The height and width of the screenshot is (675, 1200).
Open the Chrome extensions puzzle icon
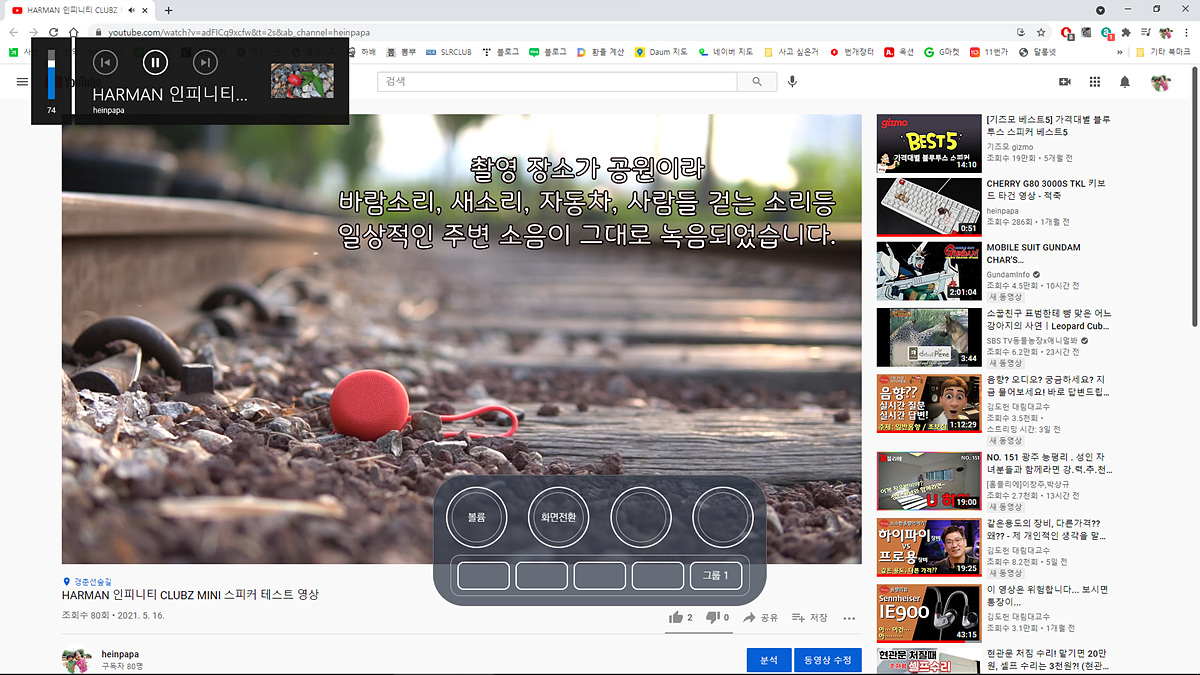[x=1126, y=32]
